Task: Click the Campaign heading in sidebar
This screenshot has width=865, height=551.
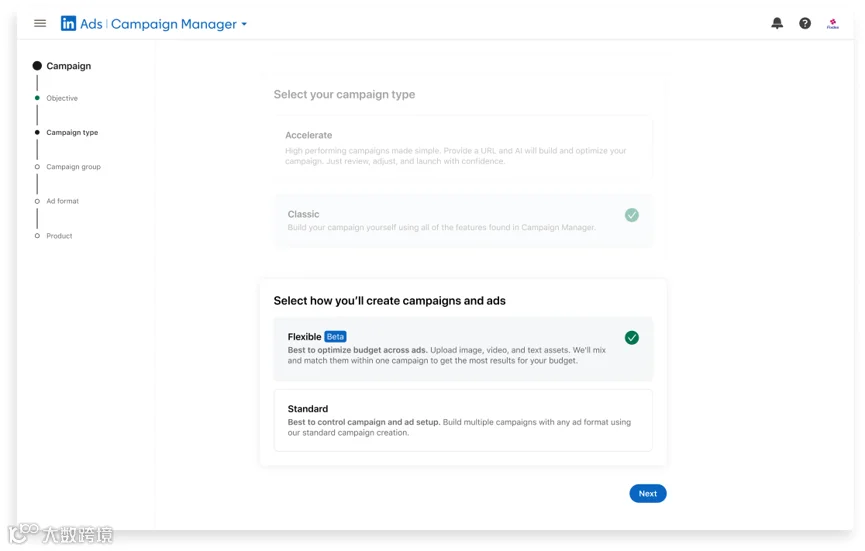Action: pyautogui.click(x=68, y=66)
